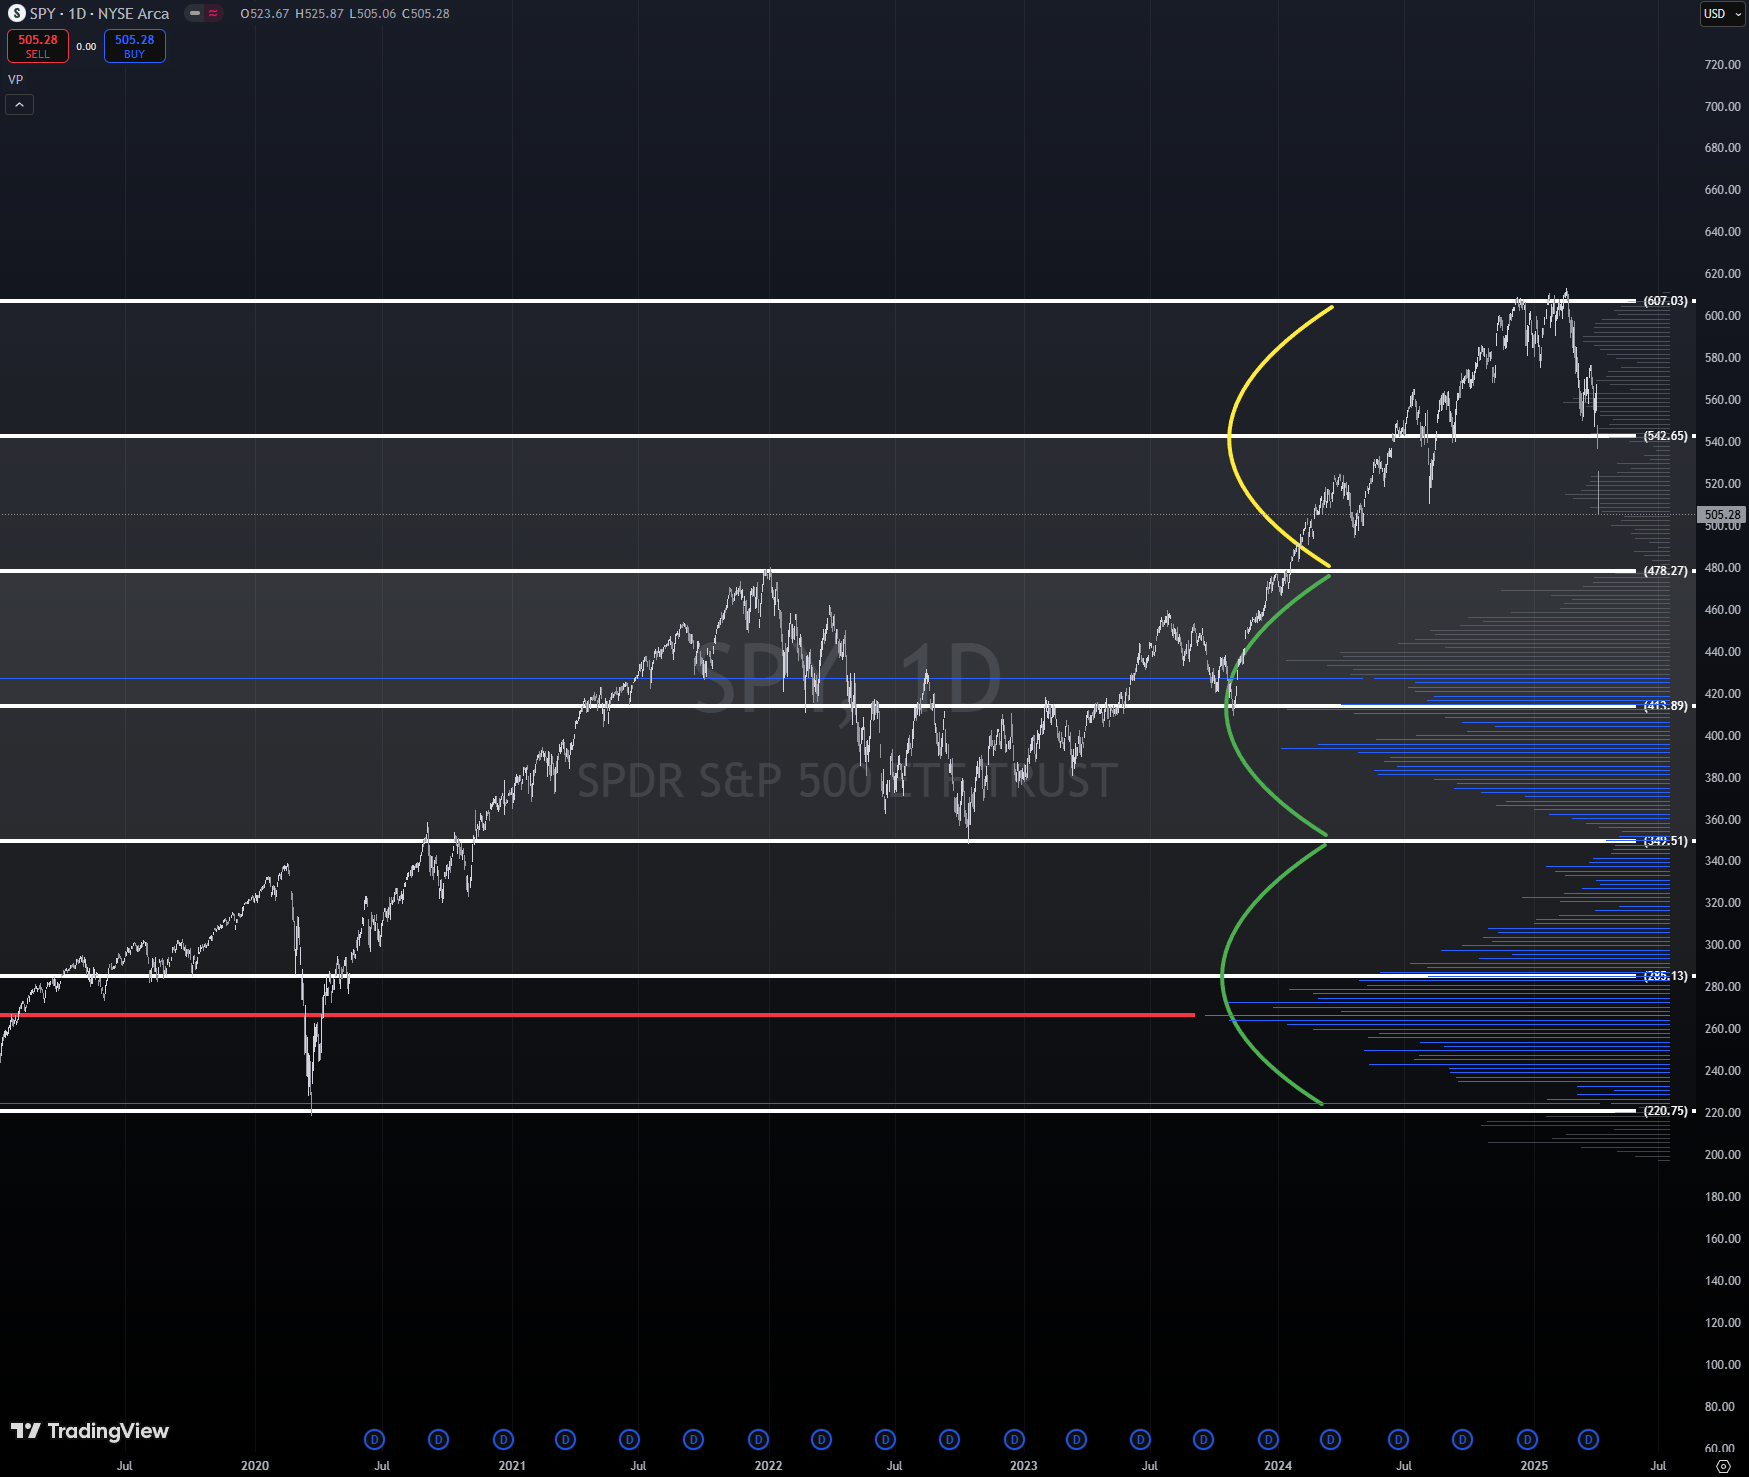Select the (478.27) horizontal line label
Viewport: 1749px width, 1477px height.
pos(1665,571)
